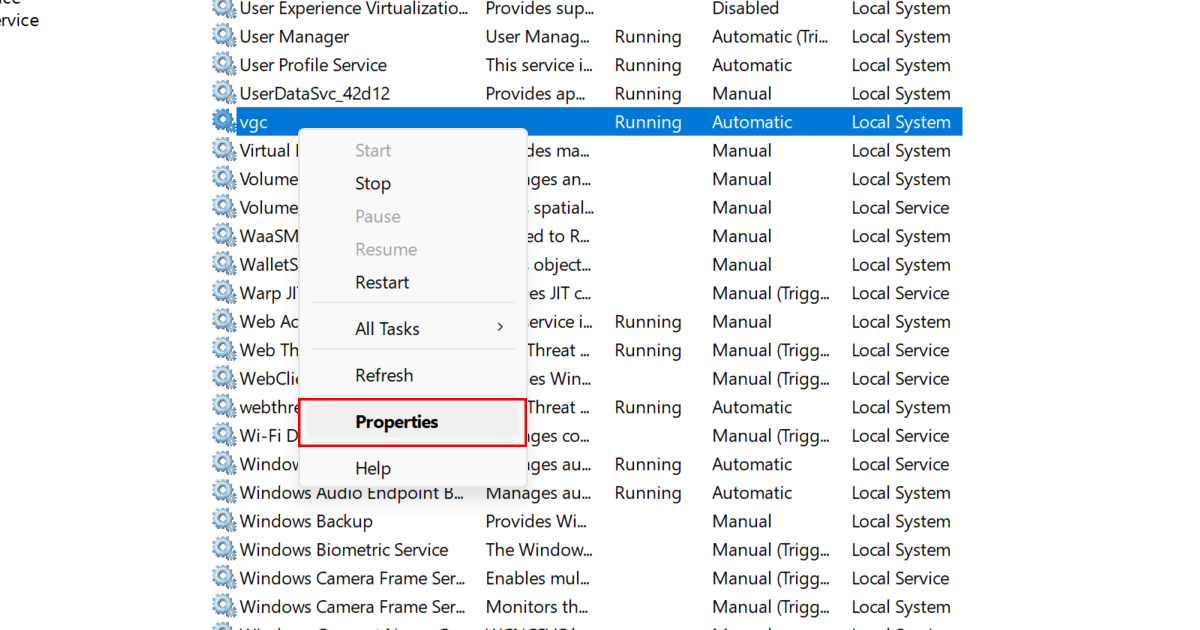
Task: Click the Windows Audio Endpoint Builder gear icon
Action: tap(222, 492)
